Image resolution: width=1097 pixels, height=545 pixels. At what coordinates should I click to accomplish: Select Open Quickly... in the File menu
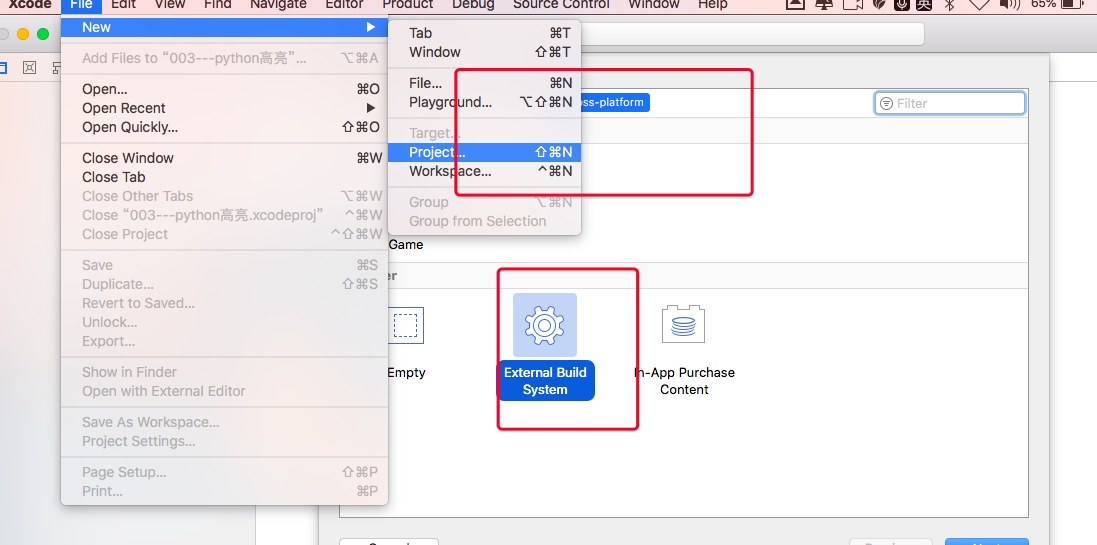[x=224, y=127]
